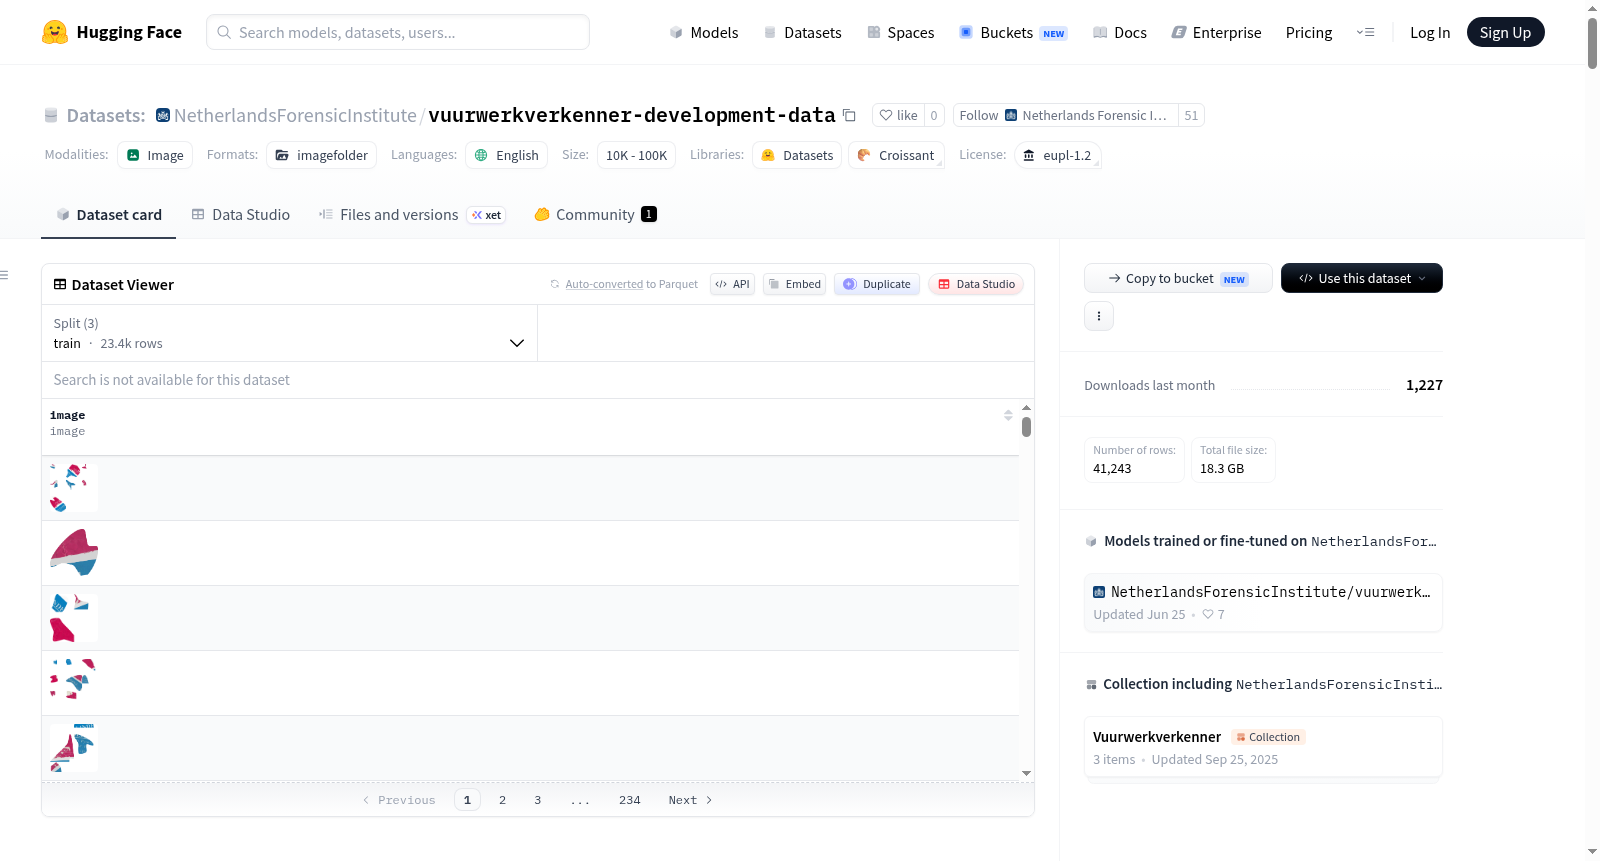Open the more navigation menu icon
Viewport: 1600px width, 861px height.
(x=1365, y=32)
